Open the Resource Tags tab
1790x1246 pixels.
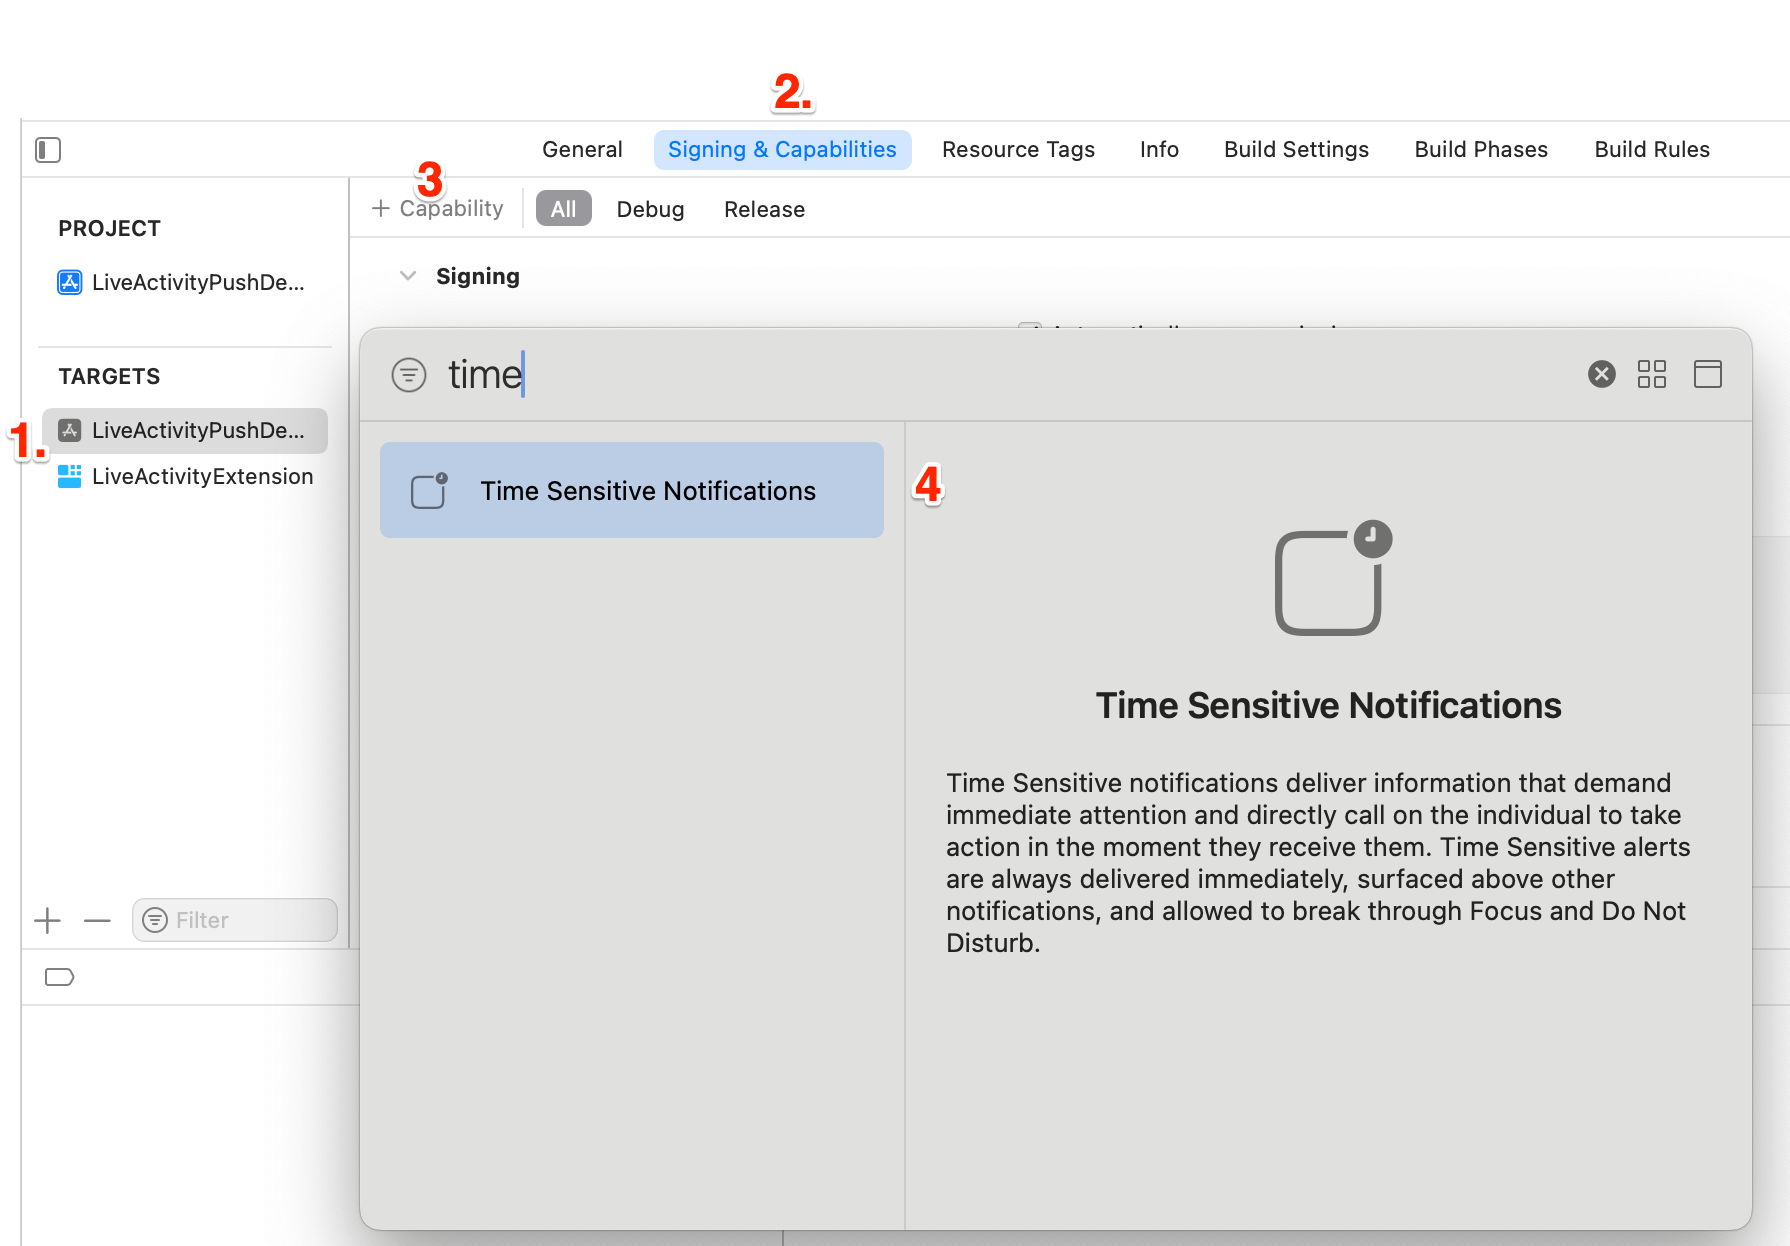click(x=1018, y=149)
